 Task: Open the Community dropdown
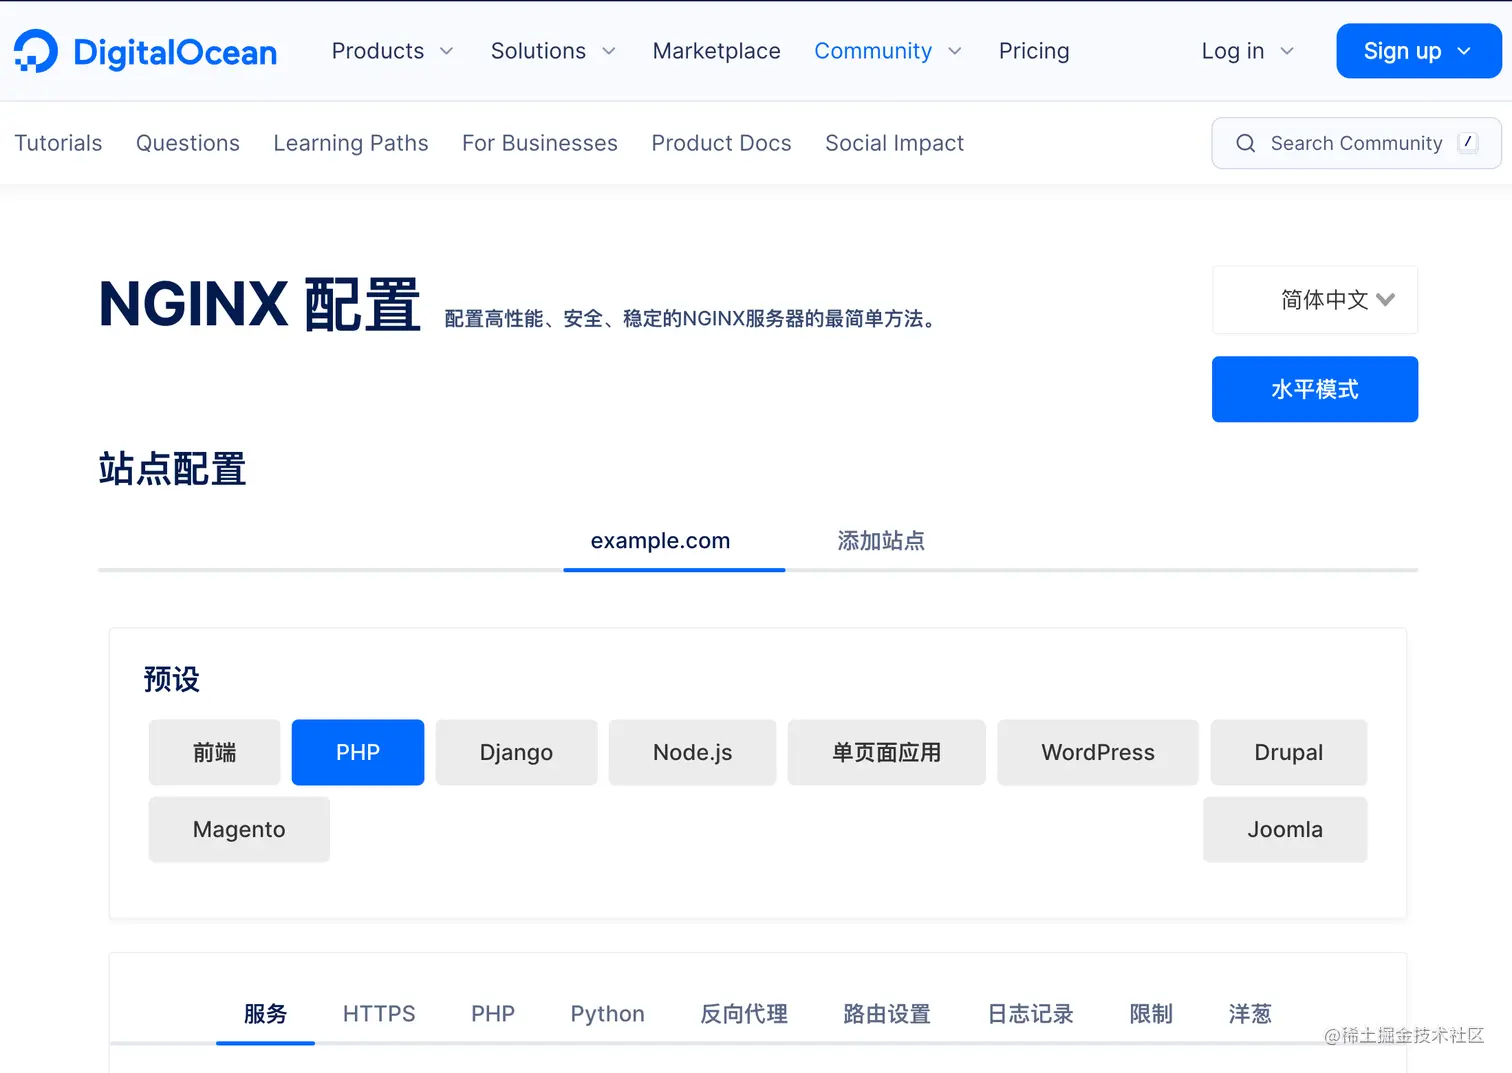click(x=888, y=51)
